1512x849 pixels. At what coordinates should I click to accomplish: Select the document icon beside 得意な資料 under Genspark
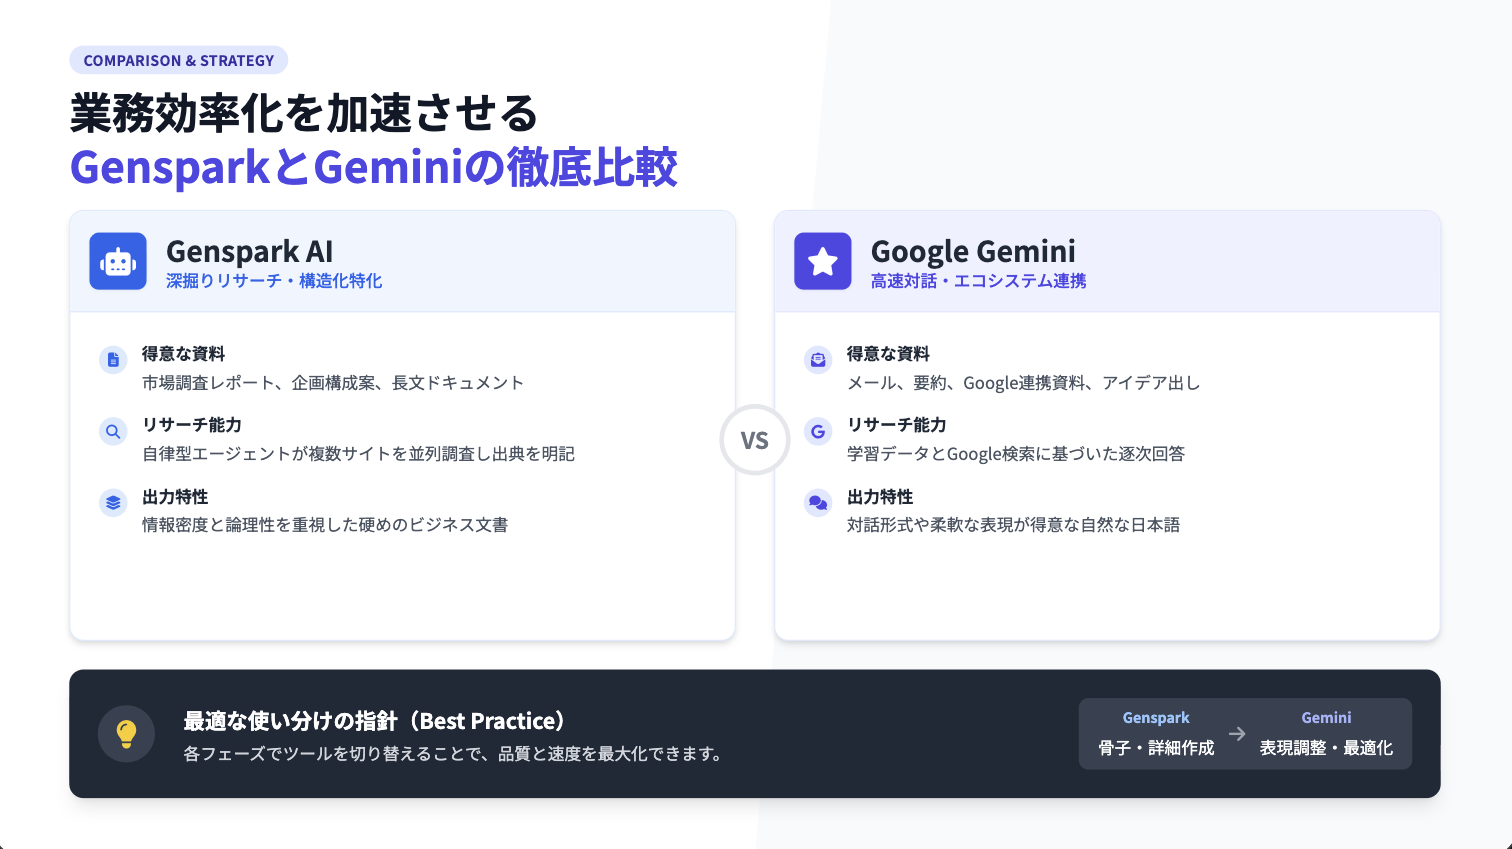click(x=113, y=359)
